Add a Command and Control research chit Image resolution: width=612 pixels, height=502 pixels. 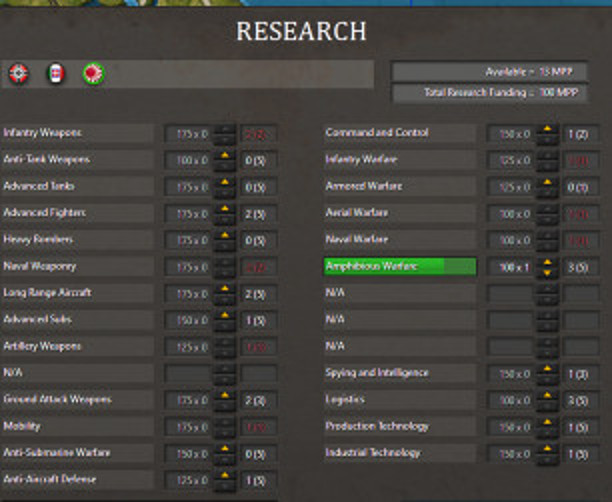(x=547, y=129)
